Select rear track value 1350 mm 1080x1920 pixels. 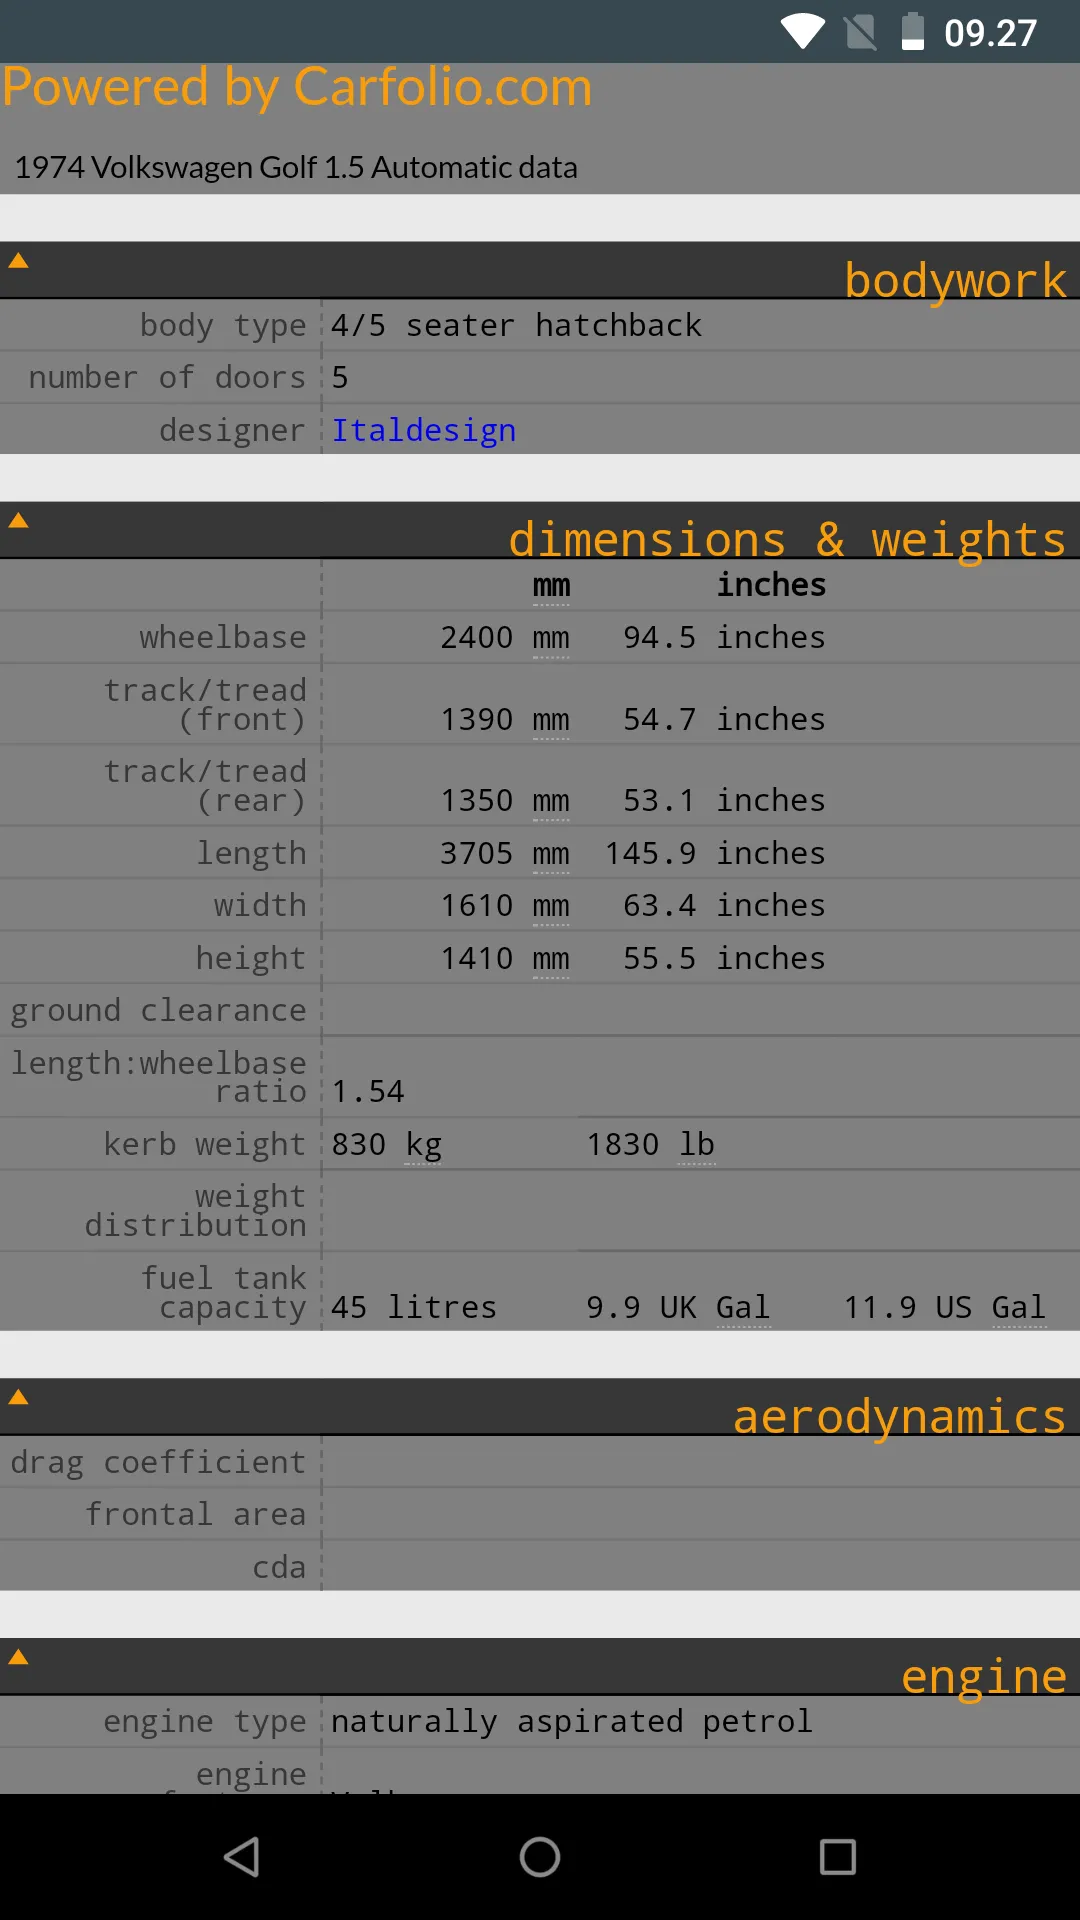[x=505, y=801]
